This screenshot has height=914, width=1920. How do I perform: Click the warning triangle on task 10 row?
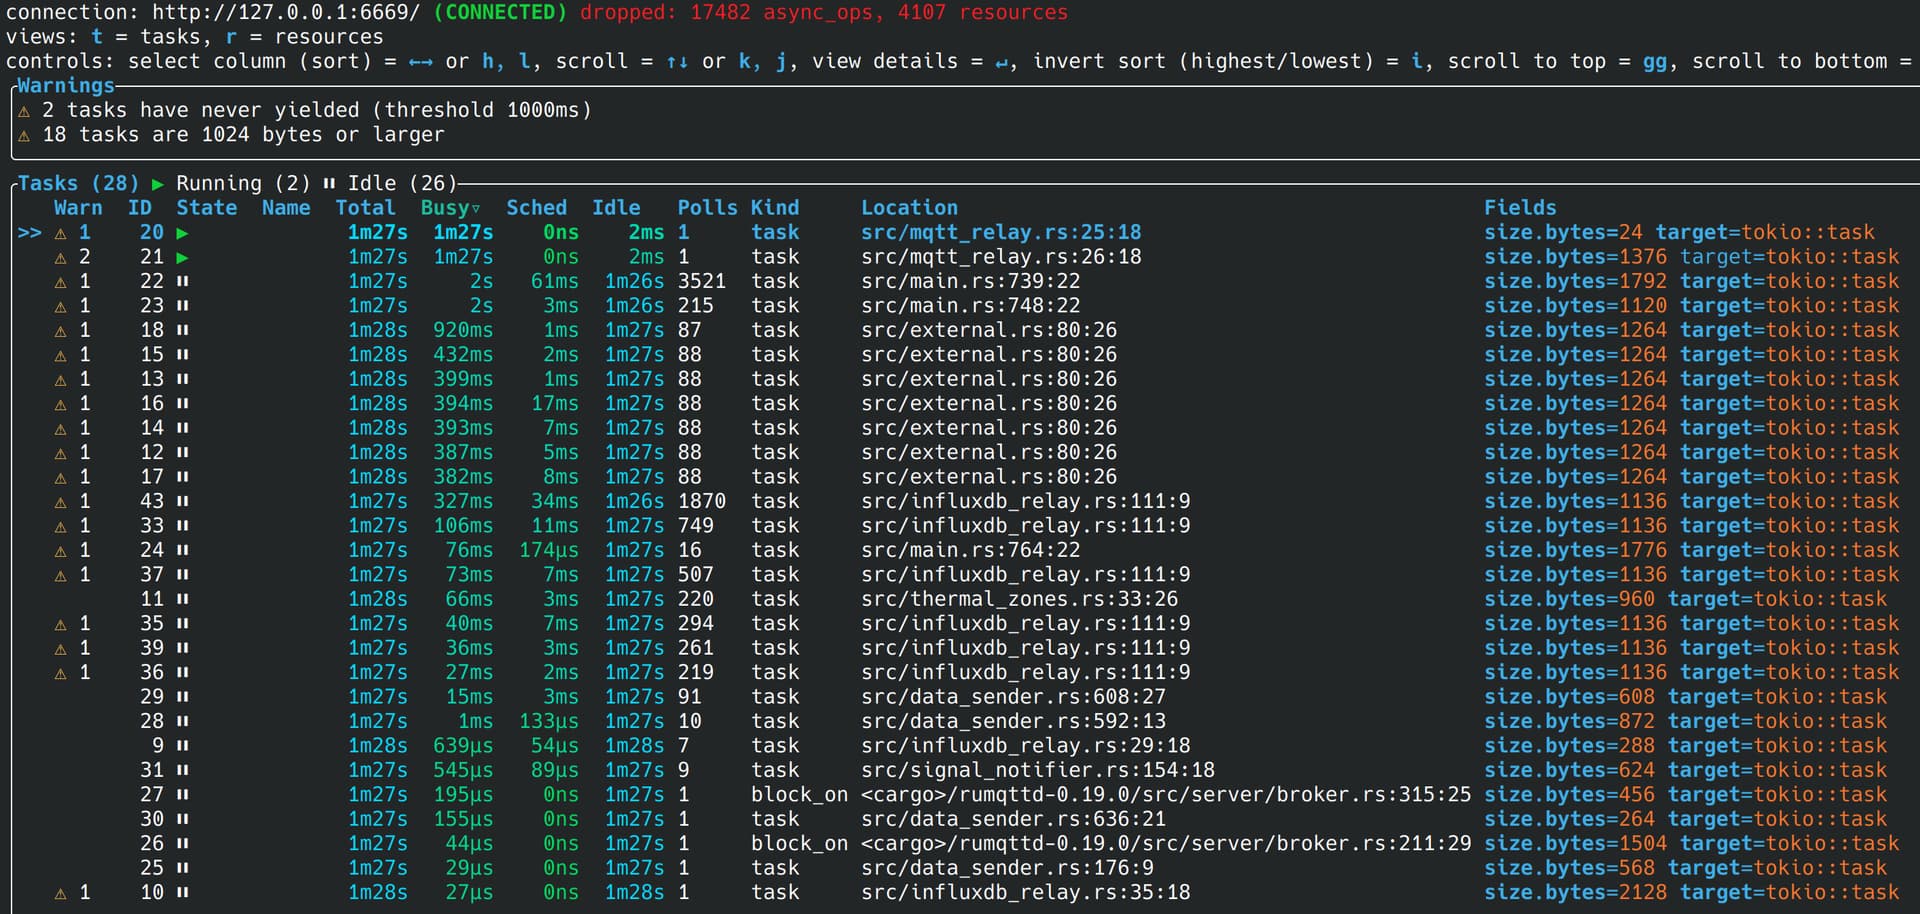pyautogui.click(x=60, y=893)
